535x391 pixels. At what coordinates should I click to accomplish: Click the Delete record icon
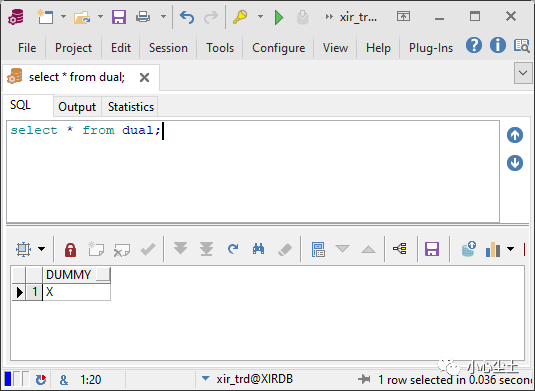click(x=122, y=250)
